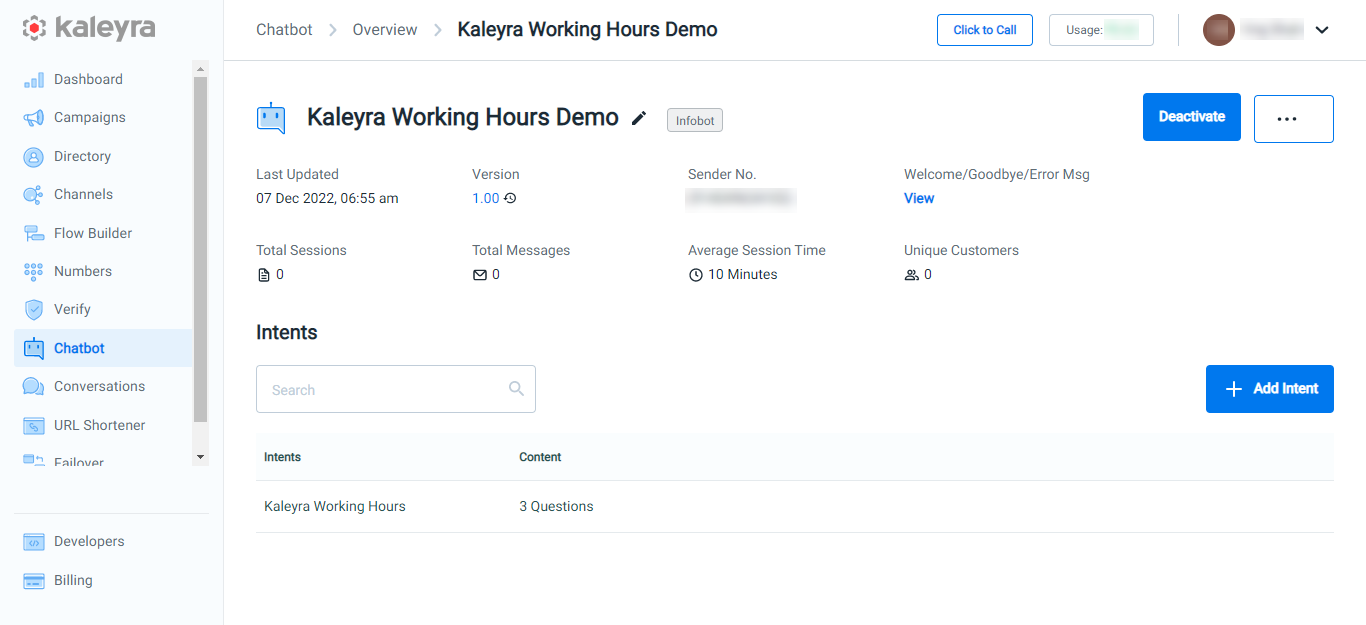This screenshot has width=1366, height=625.
Task: Click sidebar scrollbar down arrow
Action: tap(201, 457)
